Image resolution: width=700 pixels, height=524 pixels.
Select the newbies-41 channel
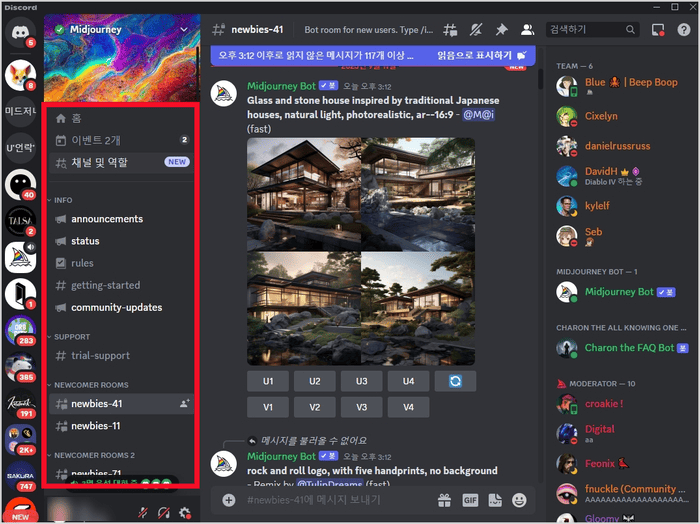pyautogui.click(x=121, y=403)
